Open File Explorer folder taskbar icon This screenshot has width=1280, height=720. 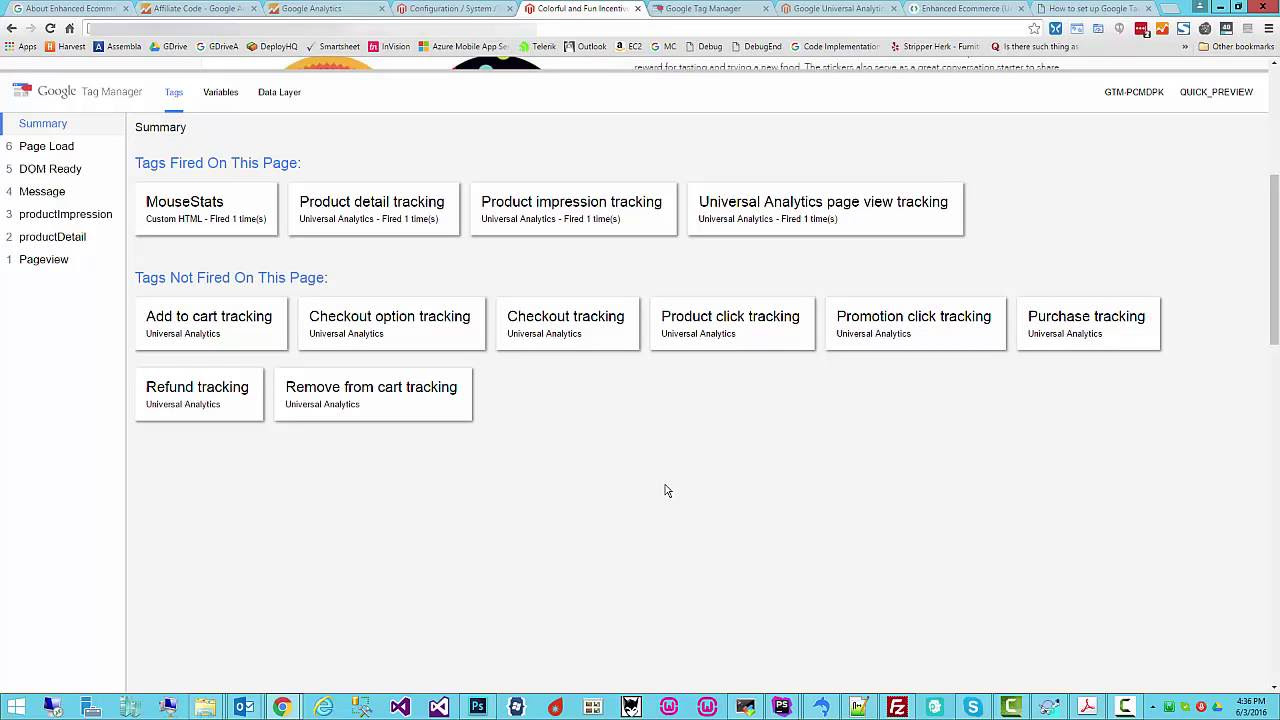coord(206,707)
